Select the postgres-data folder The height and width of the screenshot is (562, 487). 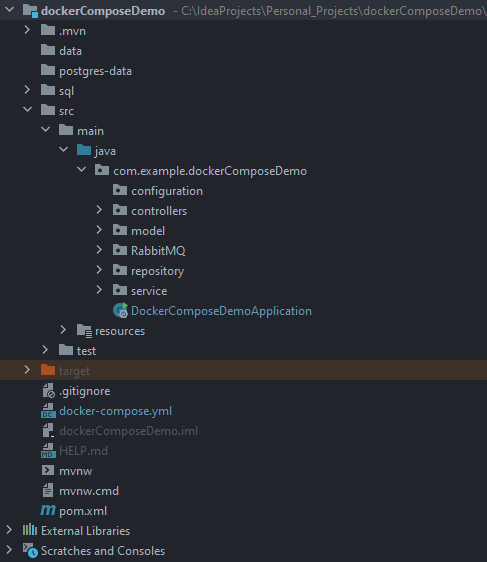click(x=95, y=71)
